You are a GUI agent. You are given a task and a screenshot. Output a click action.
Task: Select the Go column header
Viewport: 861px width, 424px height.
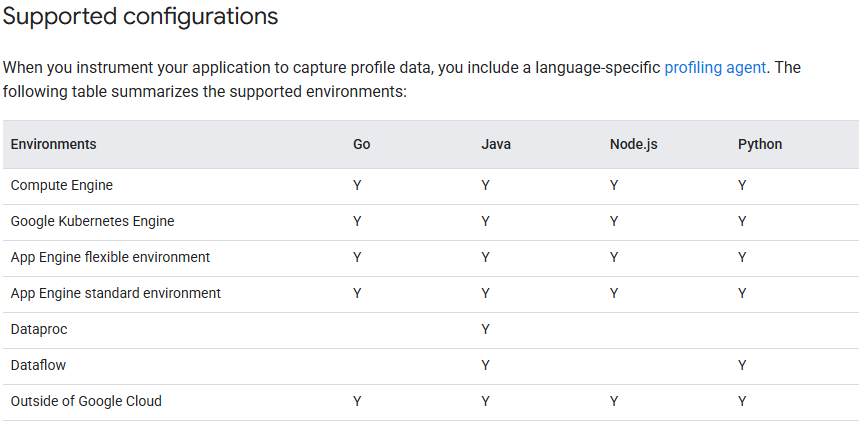pos(362,144)
